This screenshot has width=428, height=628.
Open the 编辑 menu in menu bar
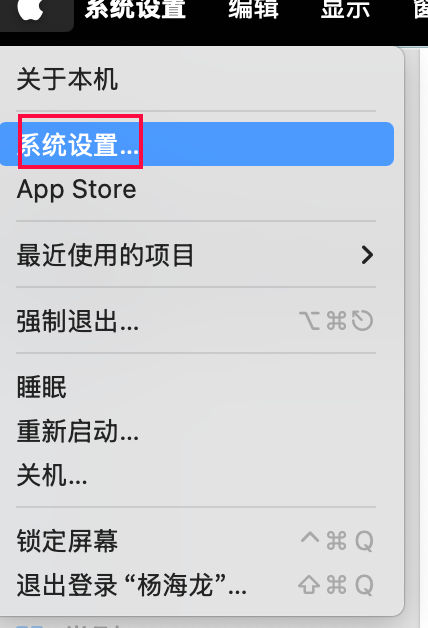coord(253,9)
